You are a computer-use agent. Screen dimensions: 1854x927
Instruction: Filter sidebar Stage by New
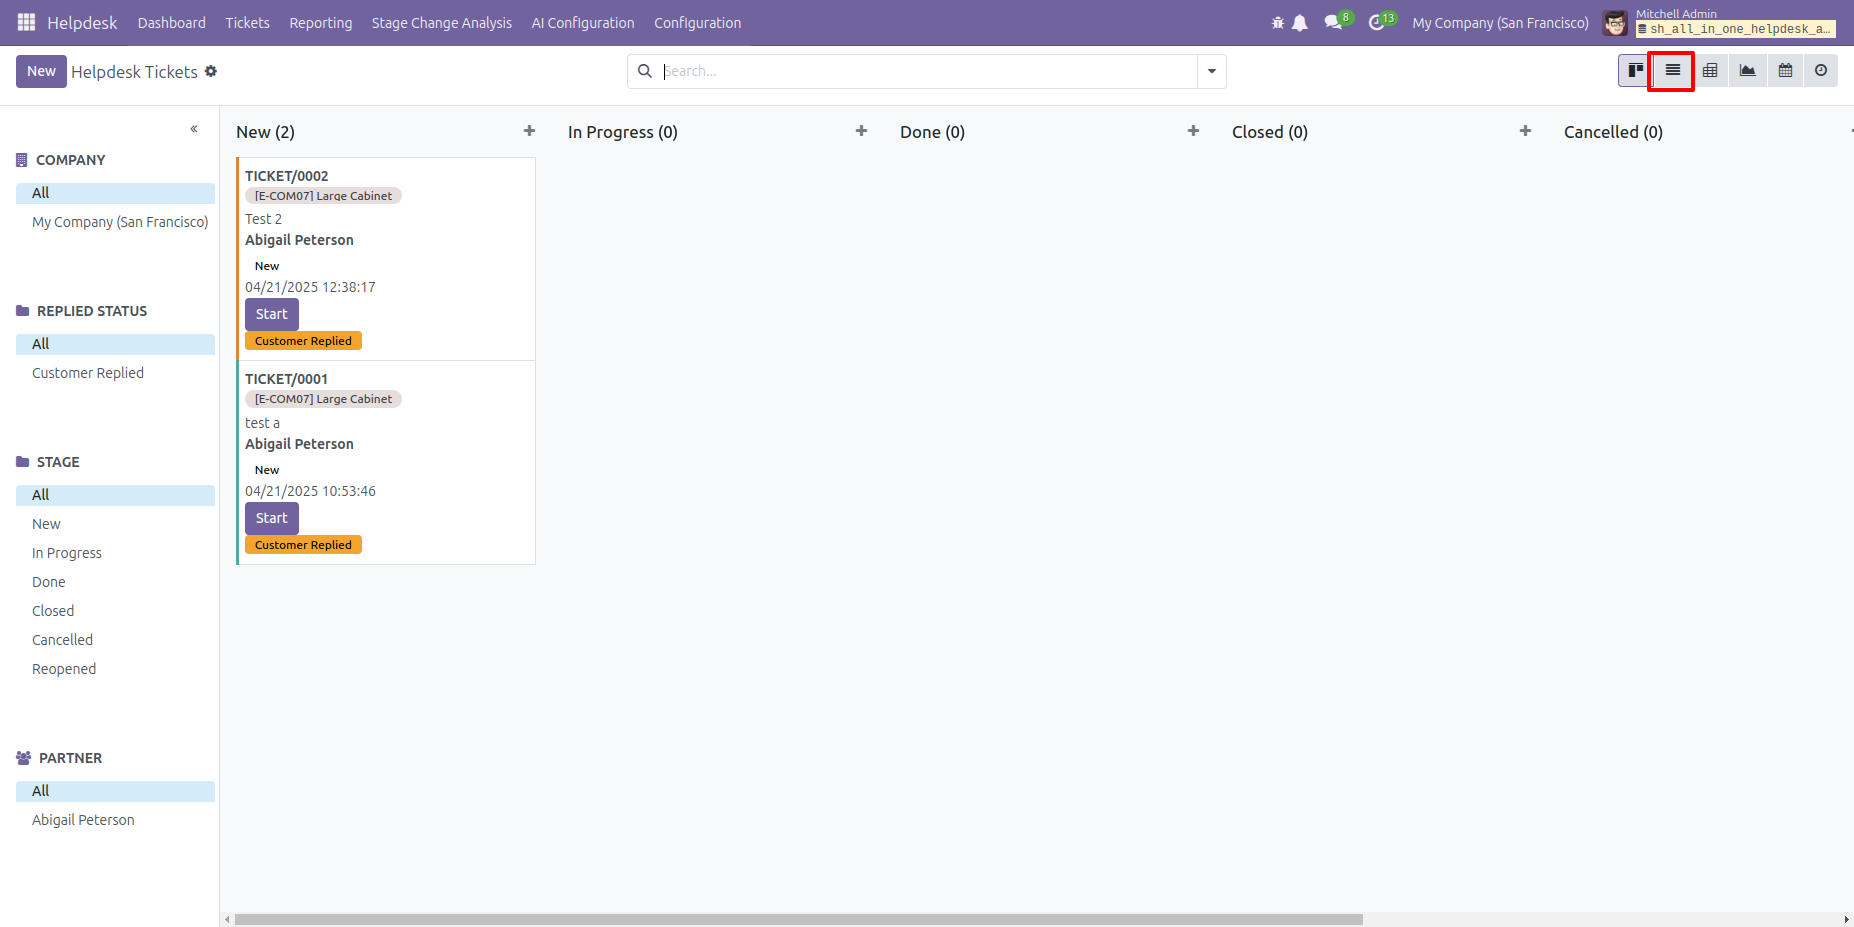[x=46, y=524]
